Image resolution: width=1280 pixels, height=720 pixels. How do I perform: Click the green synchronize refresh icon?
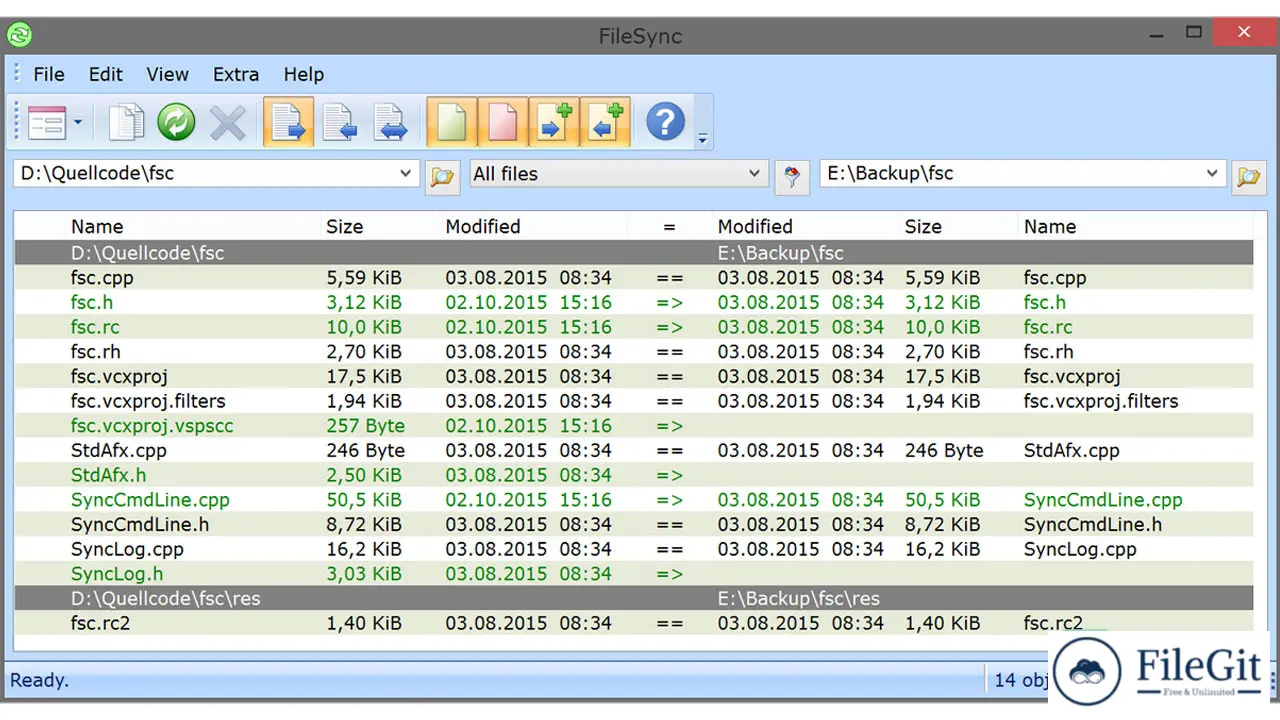[176, 123]
